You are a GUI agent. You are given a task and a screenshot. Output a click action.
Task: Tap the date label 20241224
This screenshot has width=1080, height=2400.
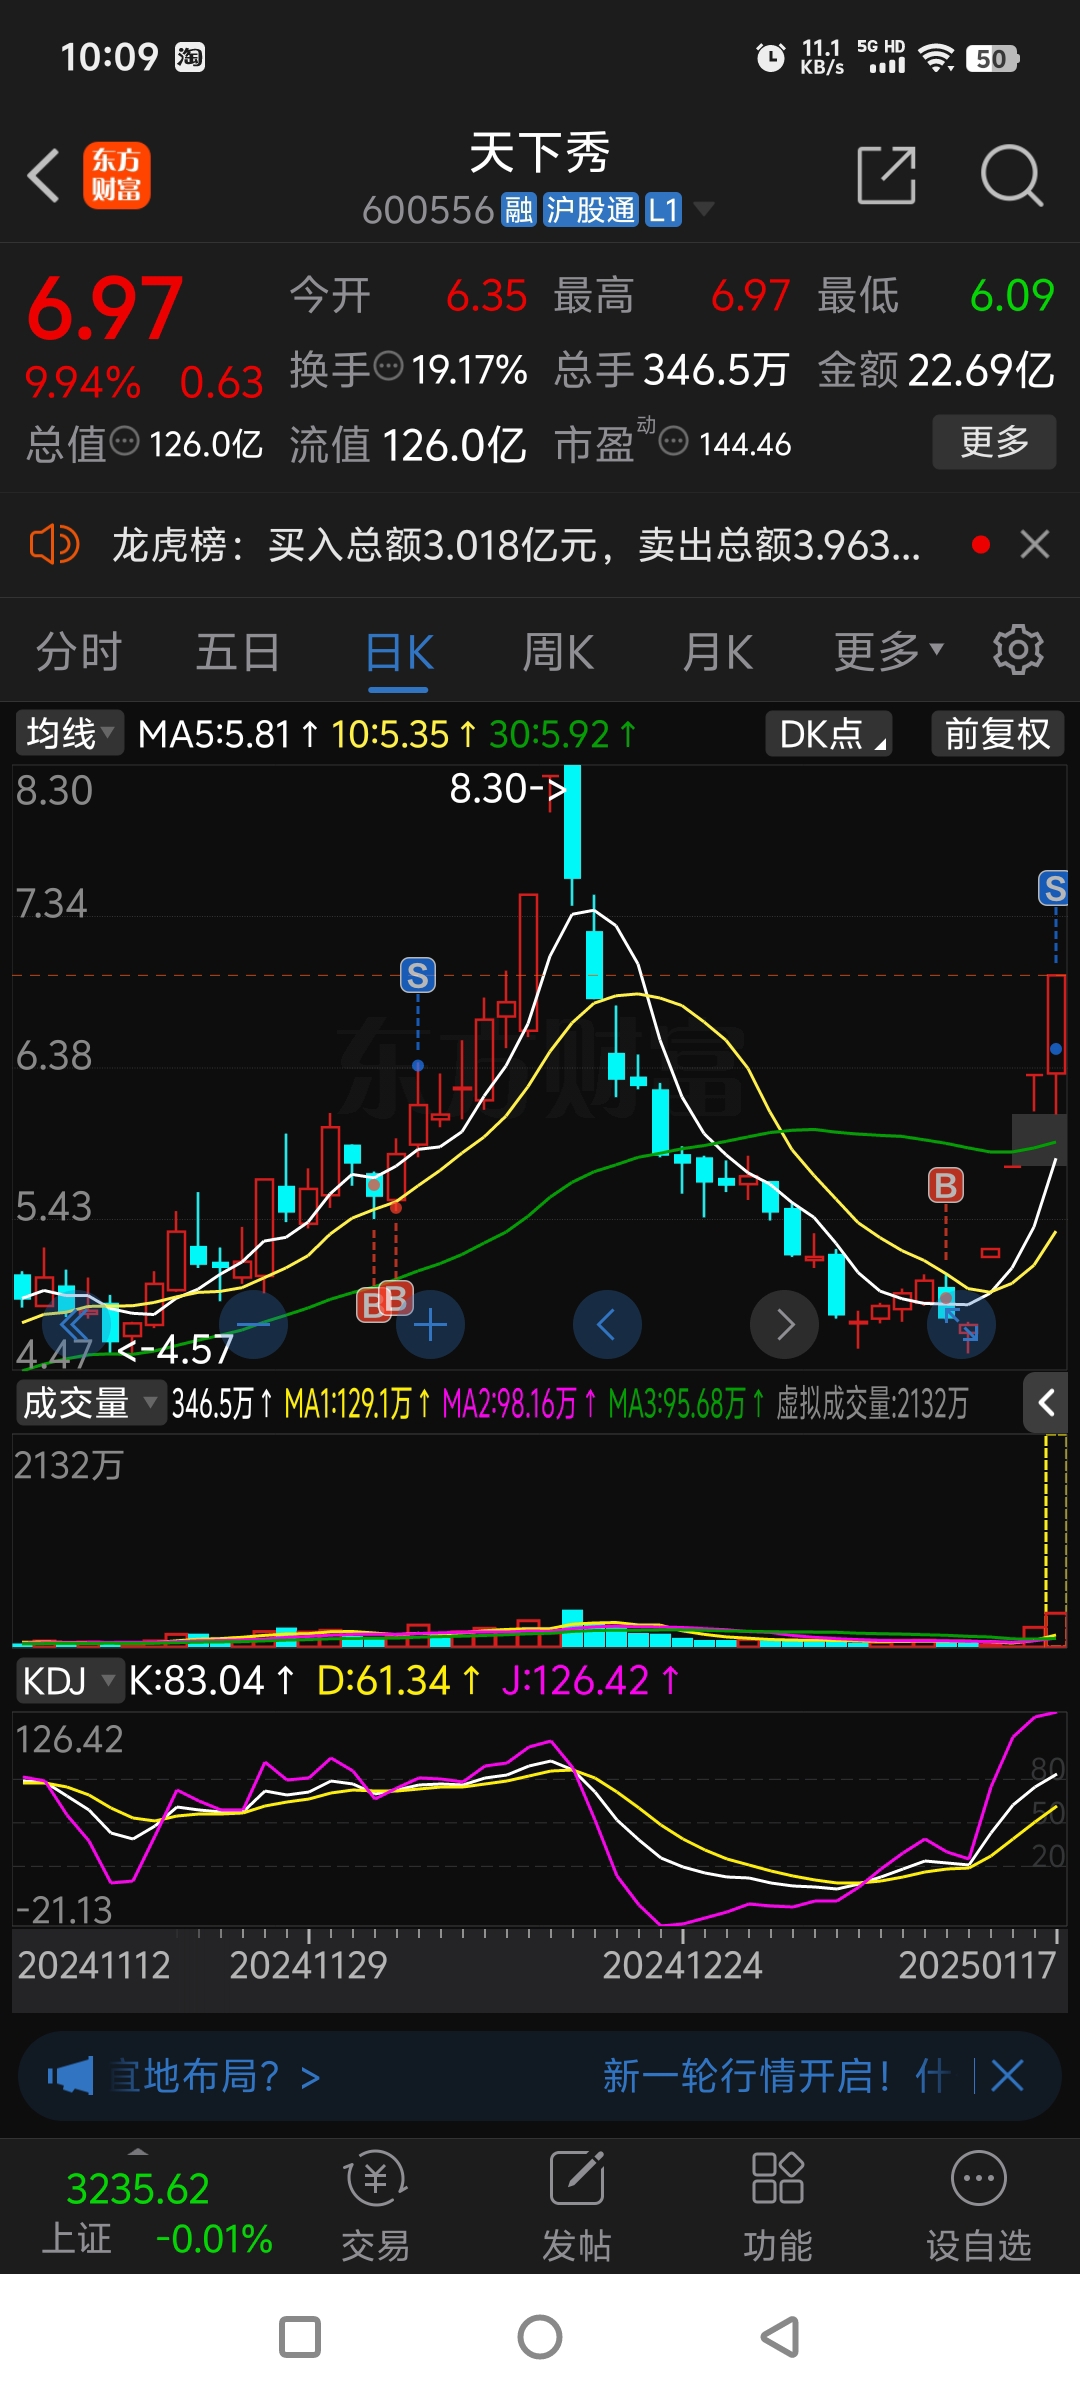click(682, 1965)
